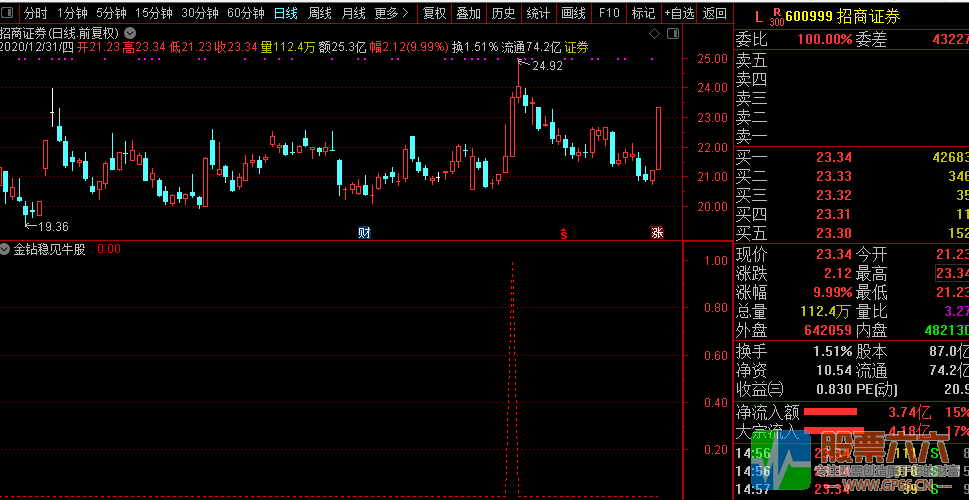Expand the 更多 periods menu
Screen dimensions: 969x500
pyautogui.click(x=391, y=14)
